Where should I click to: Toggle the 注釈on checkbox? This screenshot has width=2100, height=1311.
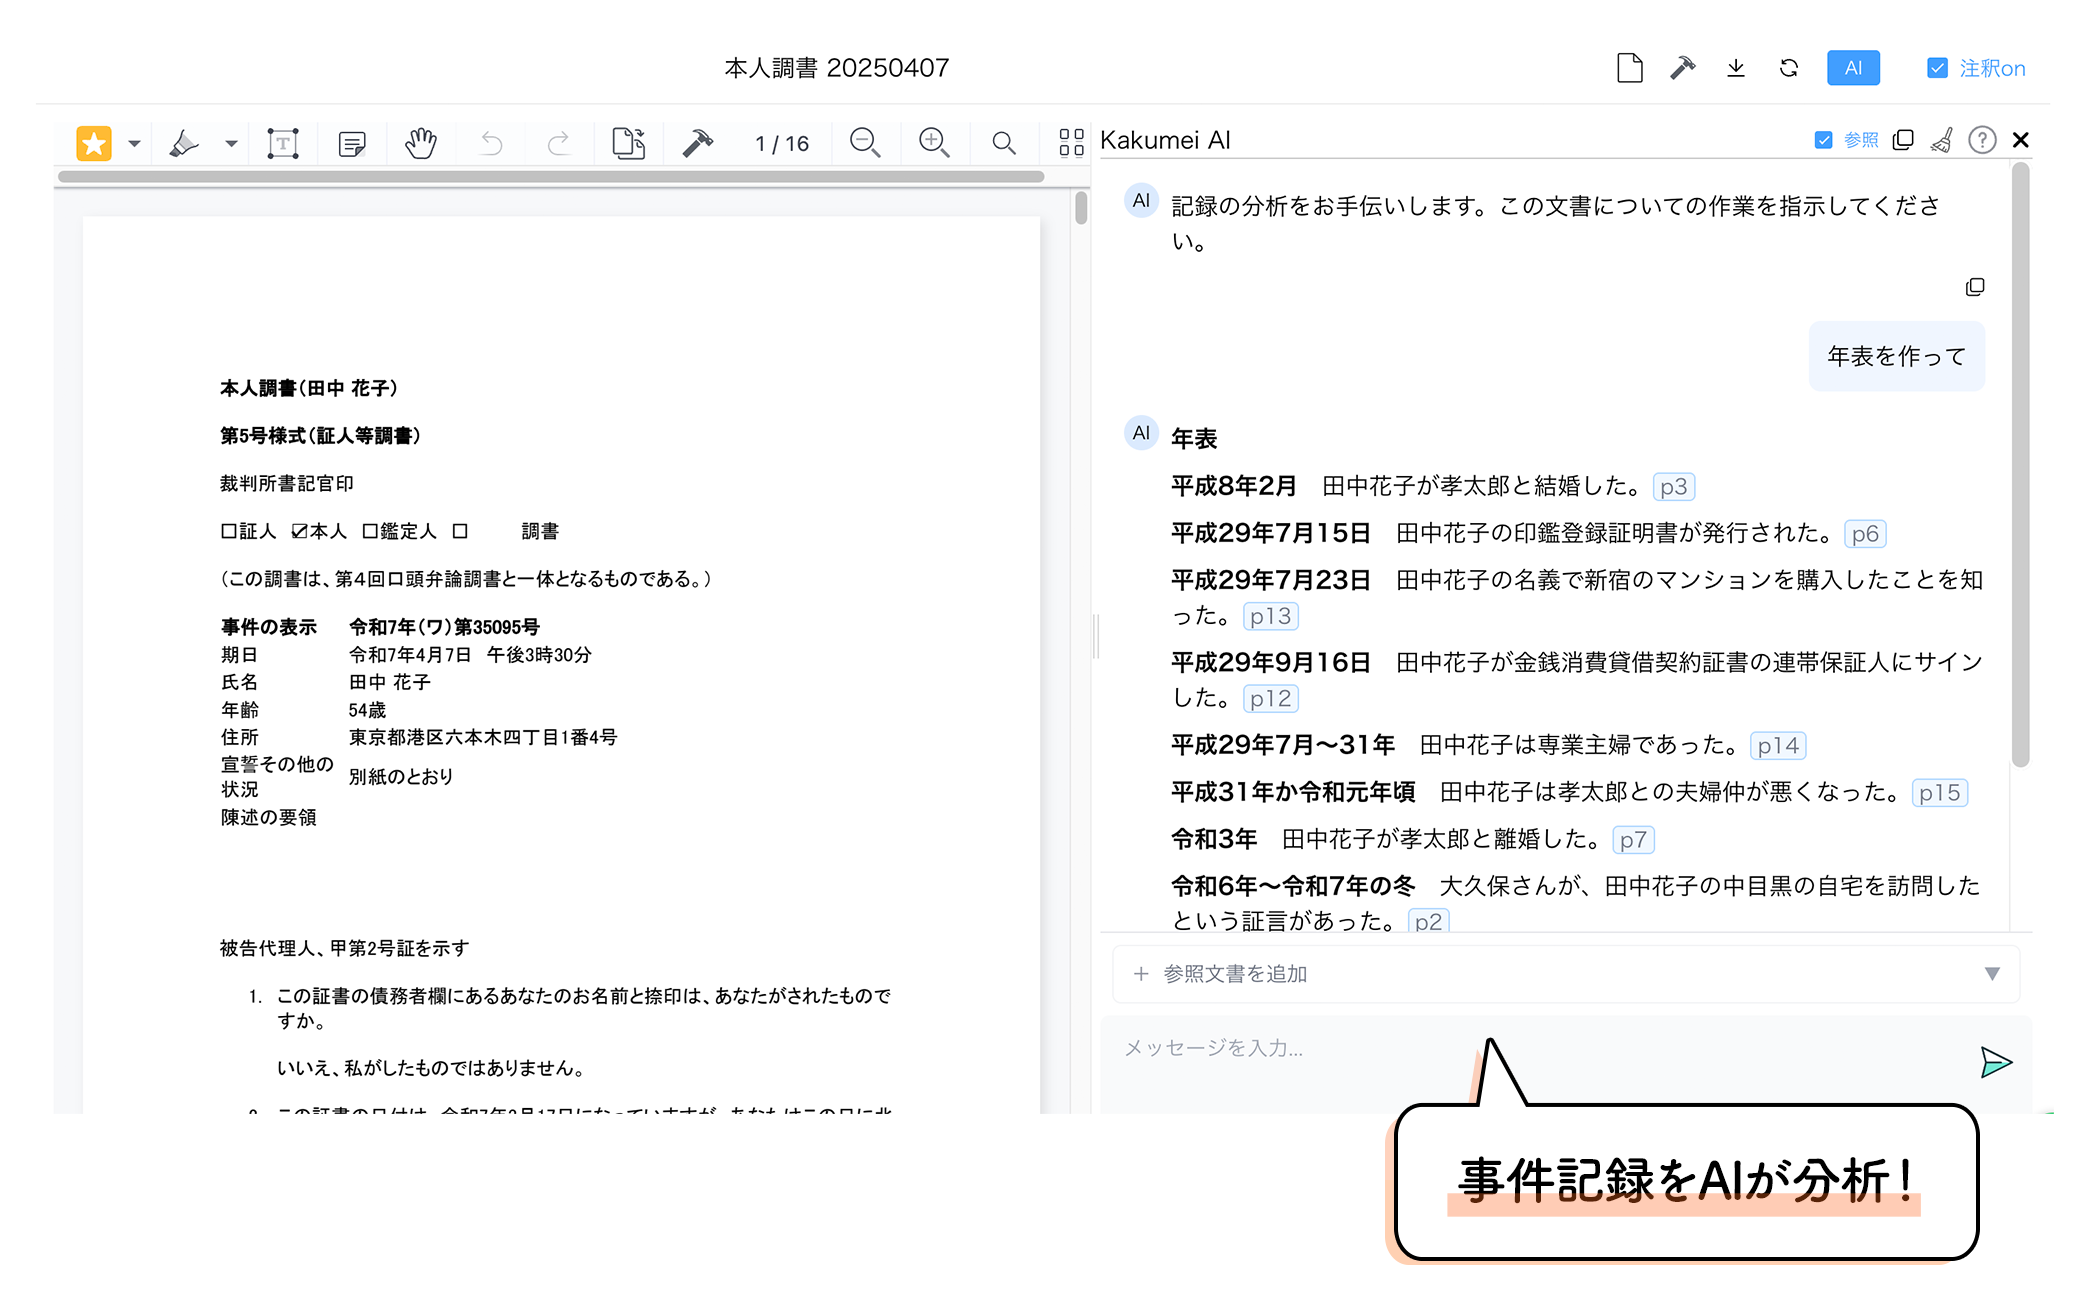point(1937,68)
